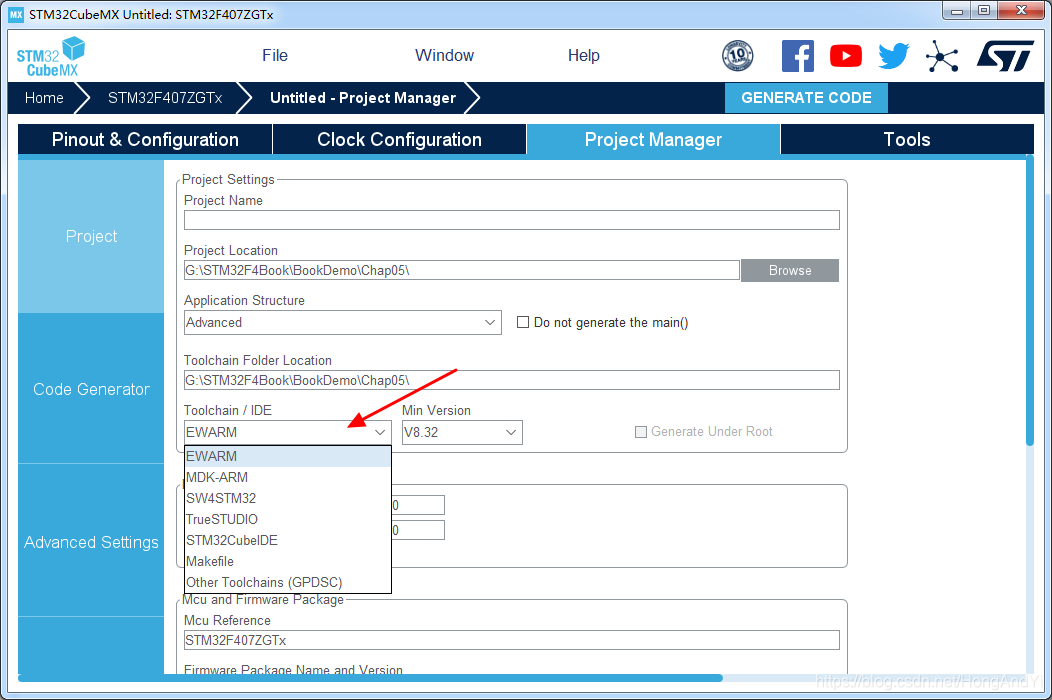This screenshot has width=1052, height=700.
Task: Click Untitled - Project Manager breadcrumb
Action: click(x=363, y=98)
